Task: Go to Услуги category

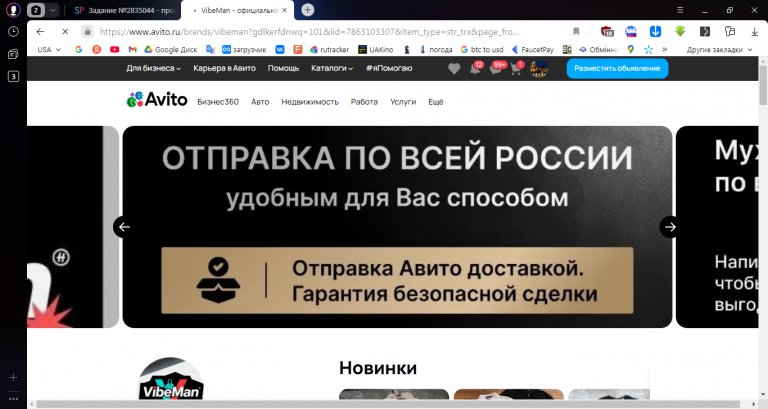Action: [x=403, y=102]
